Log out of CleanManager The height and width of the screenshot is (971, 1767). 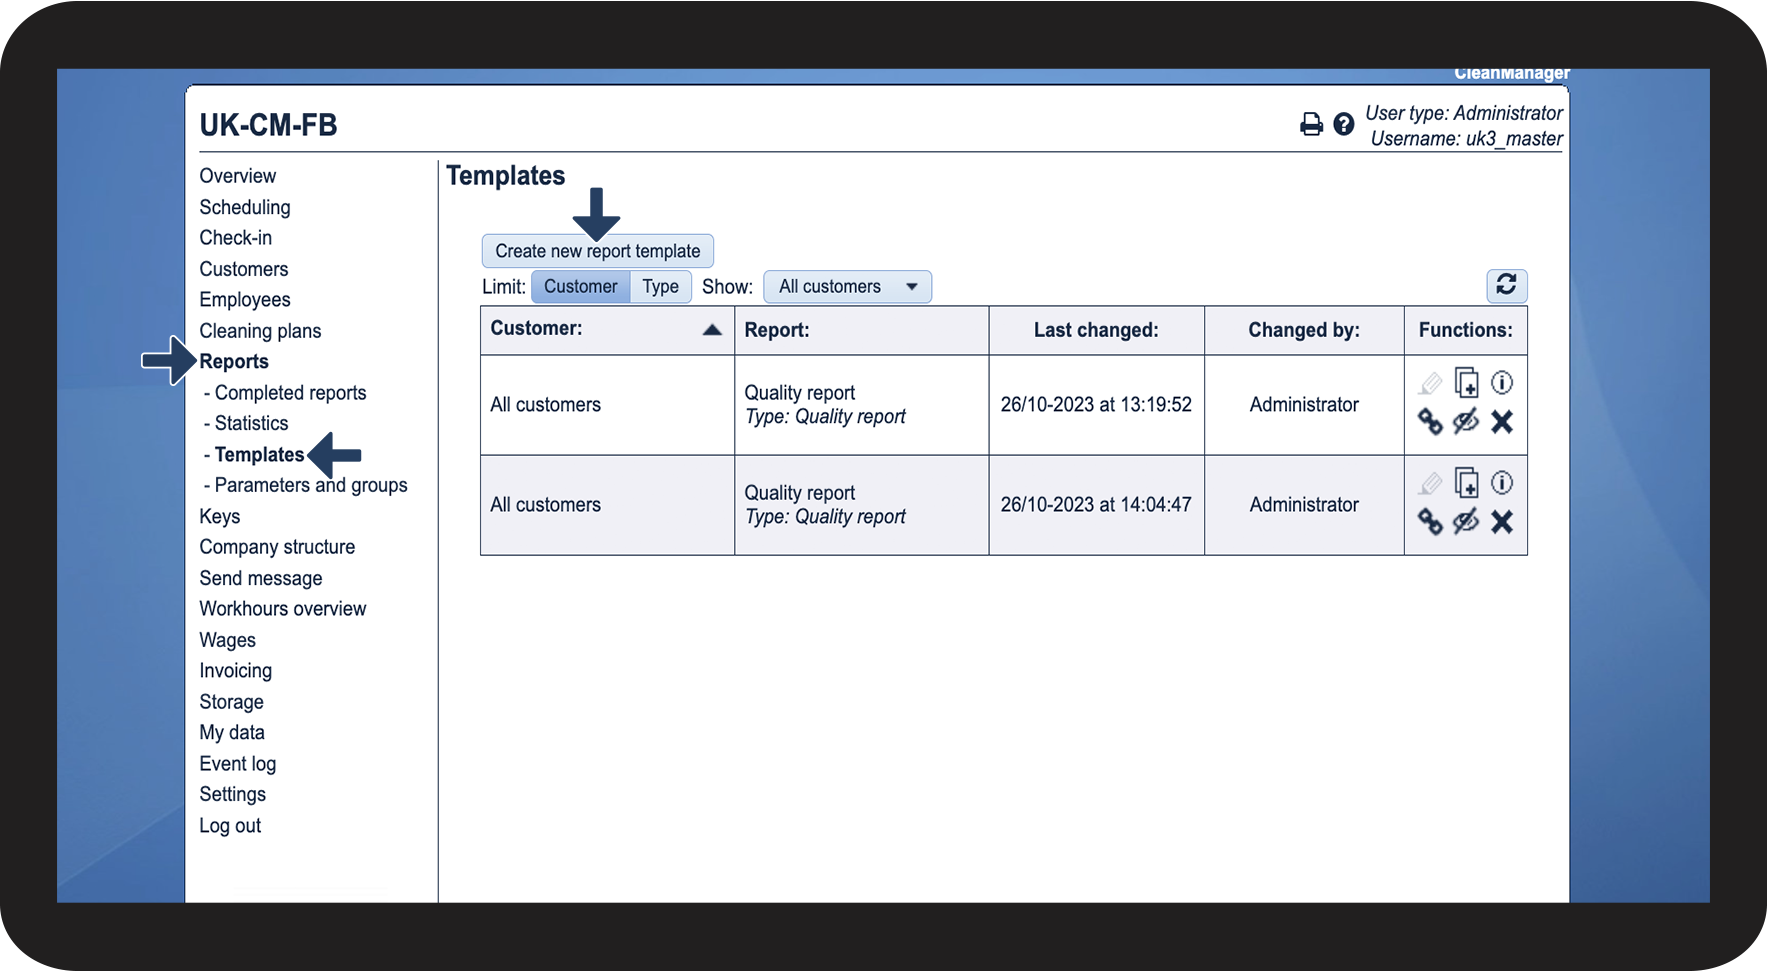pos(229,826)
